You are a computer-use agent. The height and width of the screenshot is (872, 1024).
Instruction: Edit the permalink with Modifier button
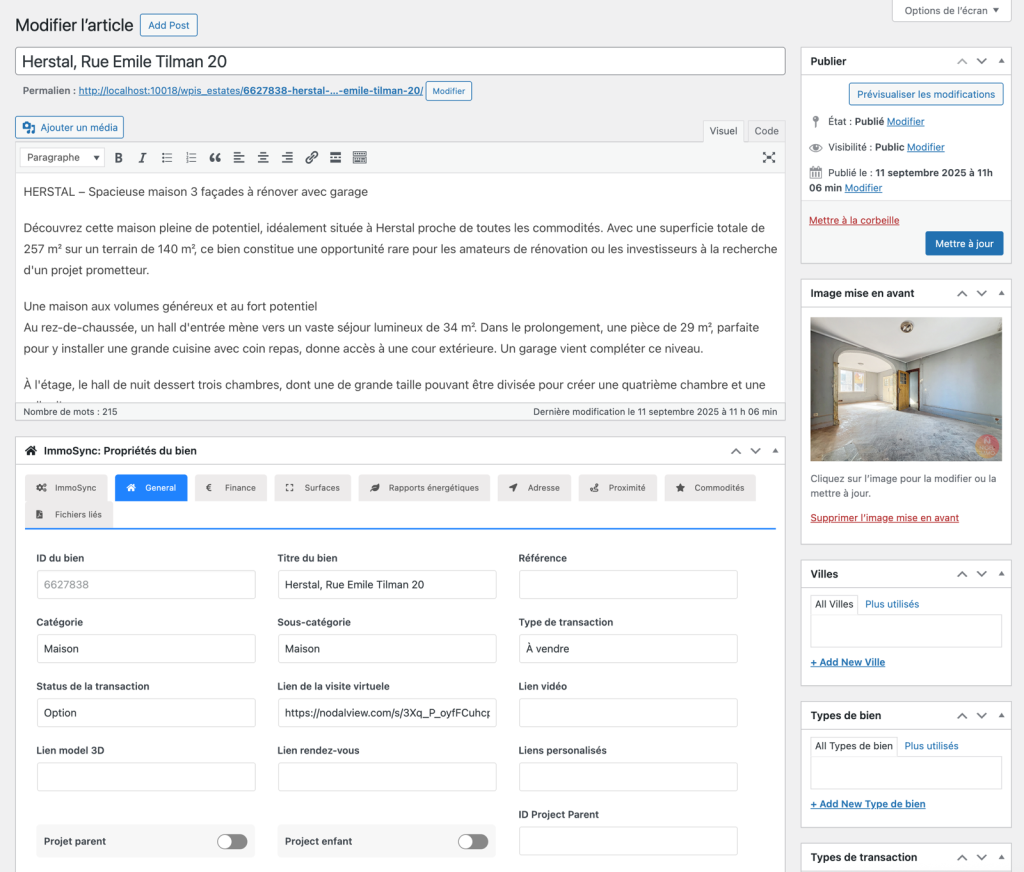point(449,91)
